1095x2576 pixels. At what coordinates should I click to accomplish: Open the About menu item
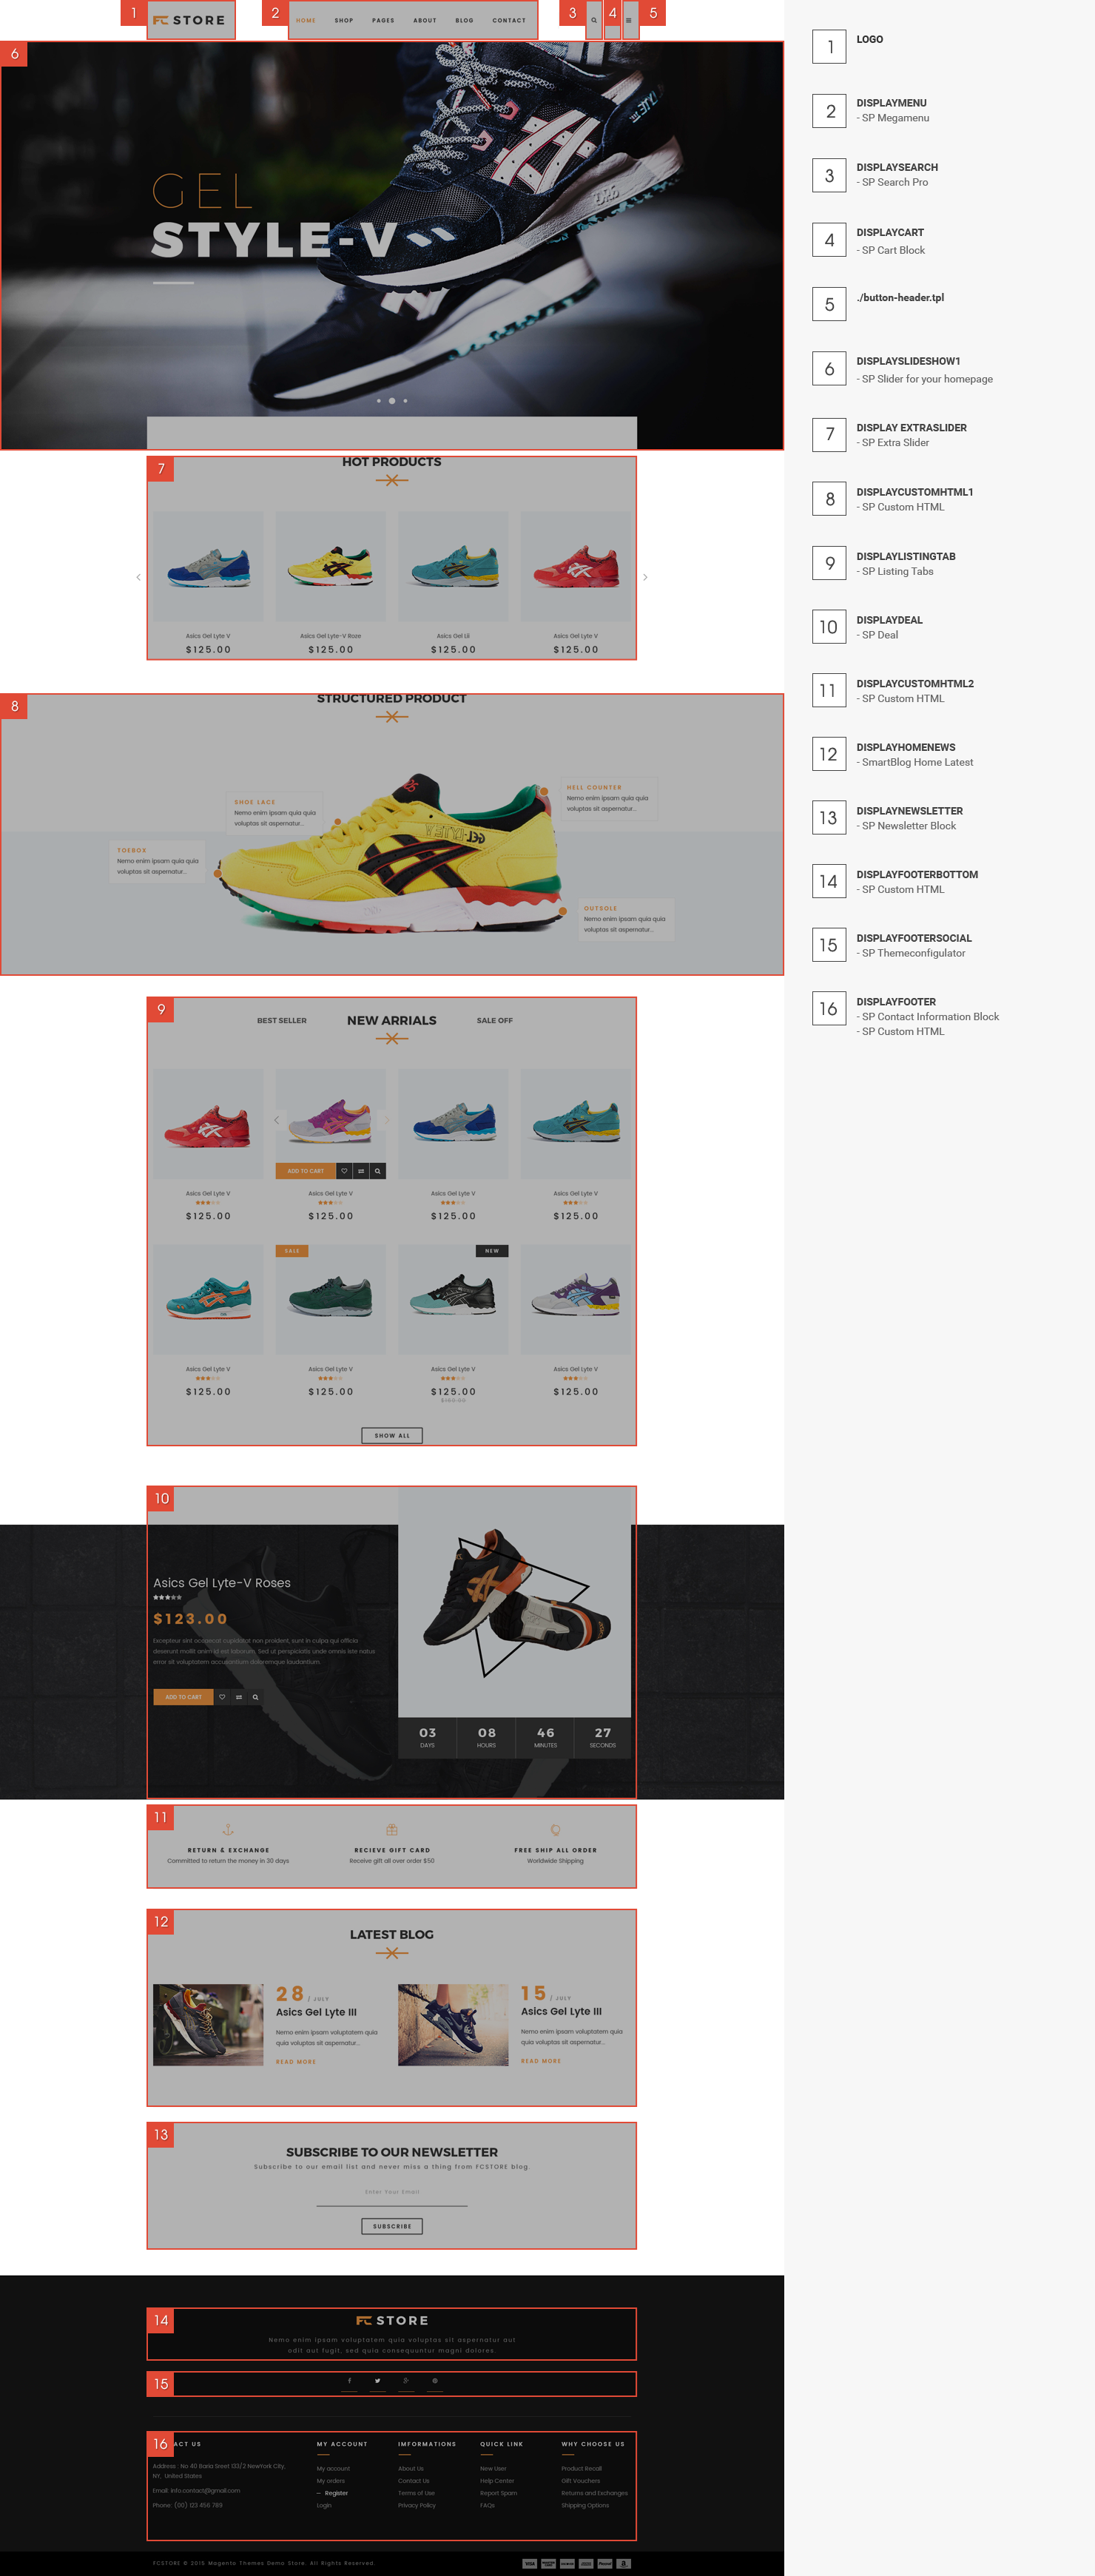(x=425, y=20)
